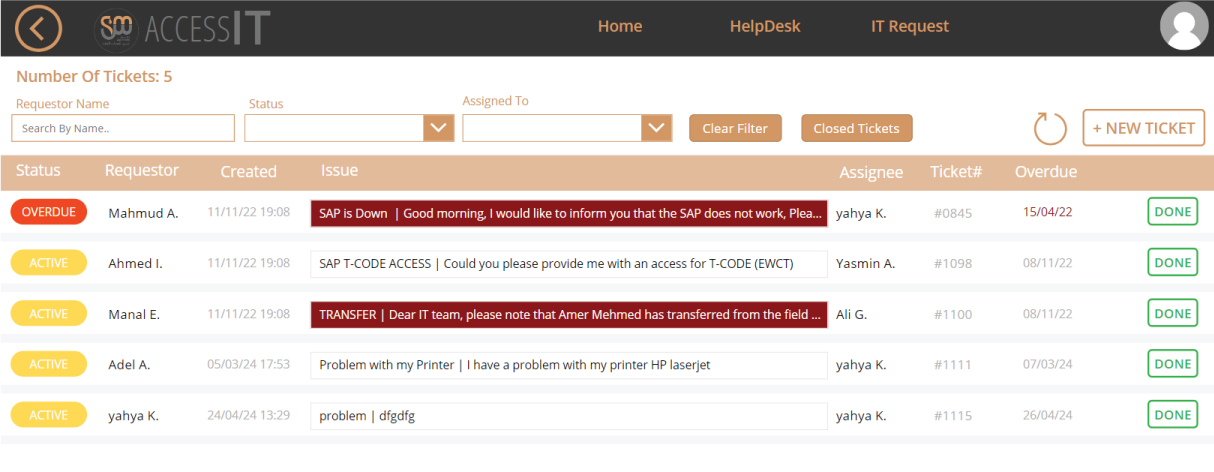1214x472 pixels.
Task: Expand the Status filter dropdown arrow
Action: [x=439, y=128]
